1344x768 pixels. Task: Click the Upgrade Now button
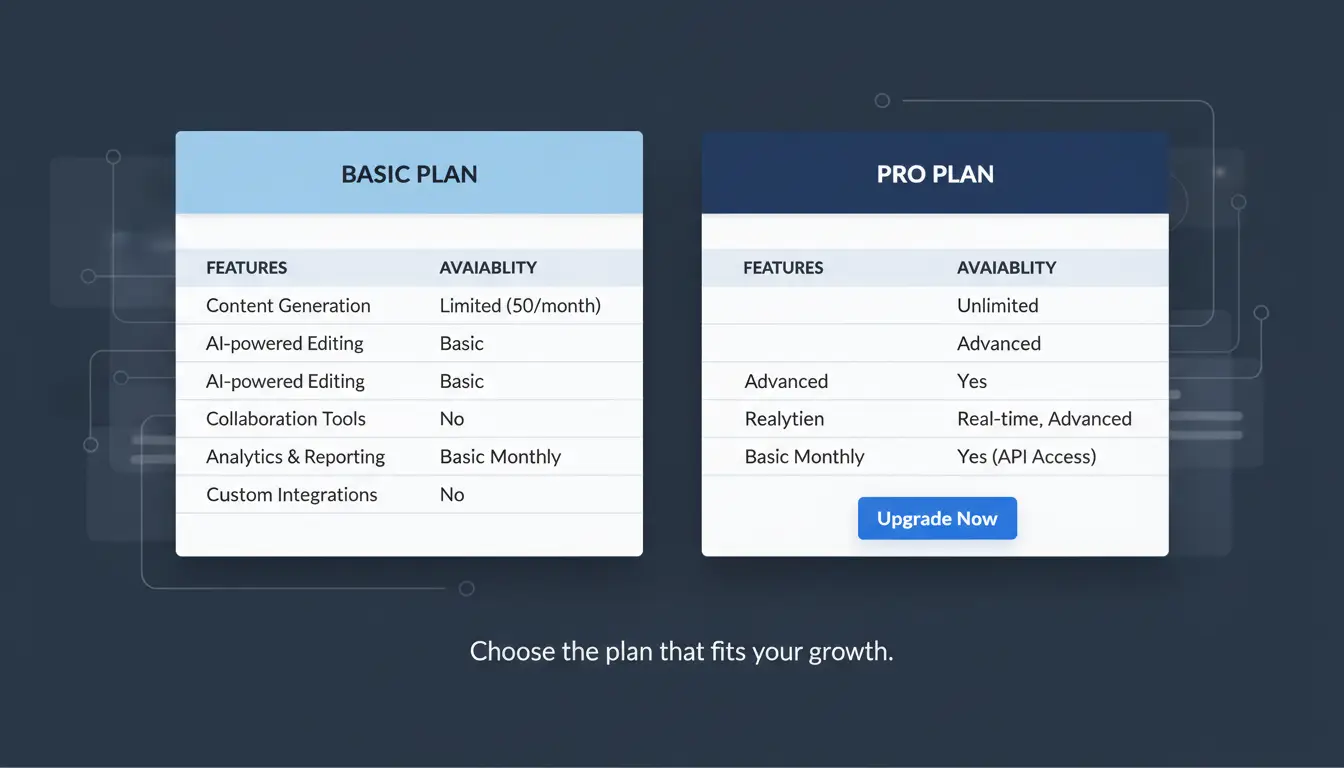(937, 518)
